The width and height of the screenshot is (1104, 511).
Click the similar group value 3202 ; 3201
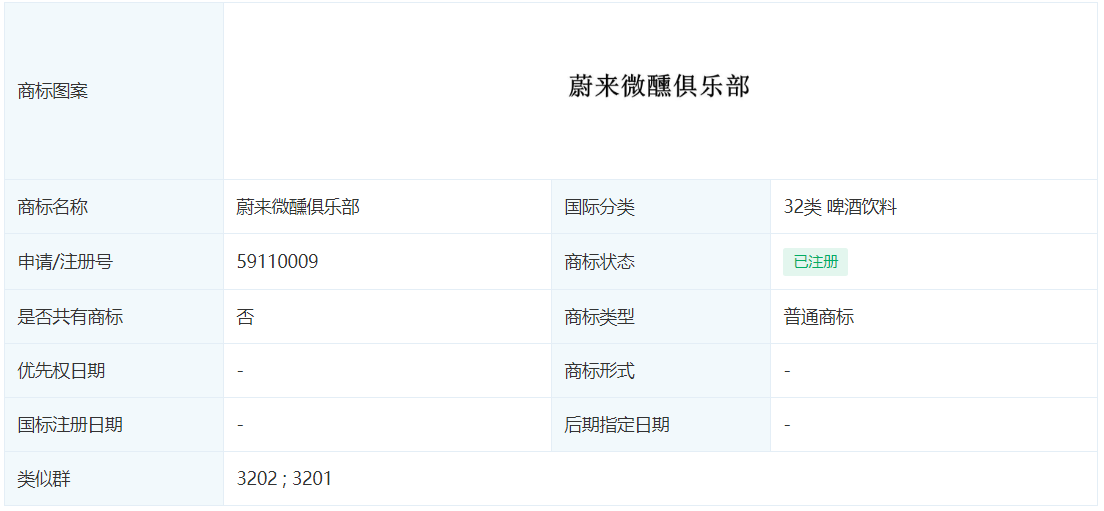tap(284, 479)
